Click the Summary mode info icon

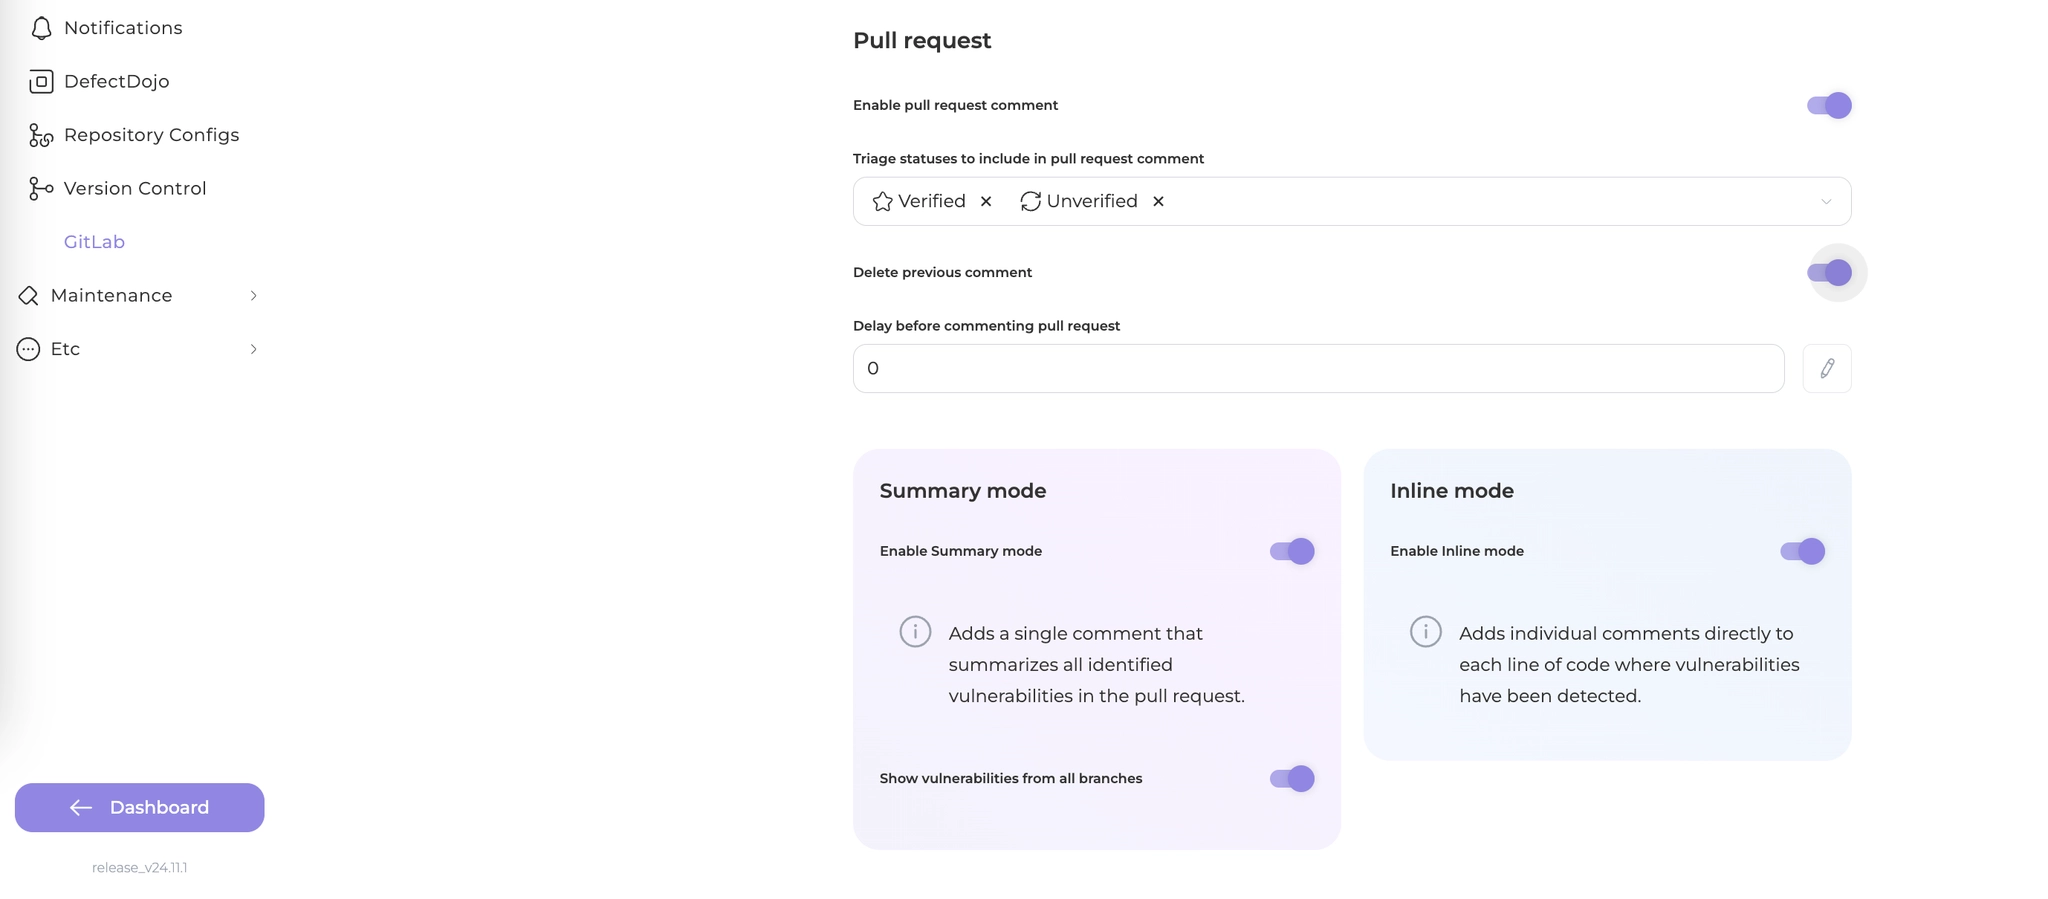tap(915, 632)
